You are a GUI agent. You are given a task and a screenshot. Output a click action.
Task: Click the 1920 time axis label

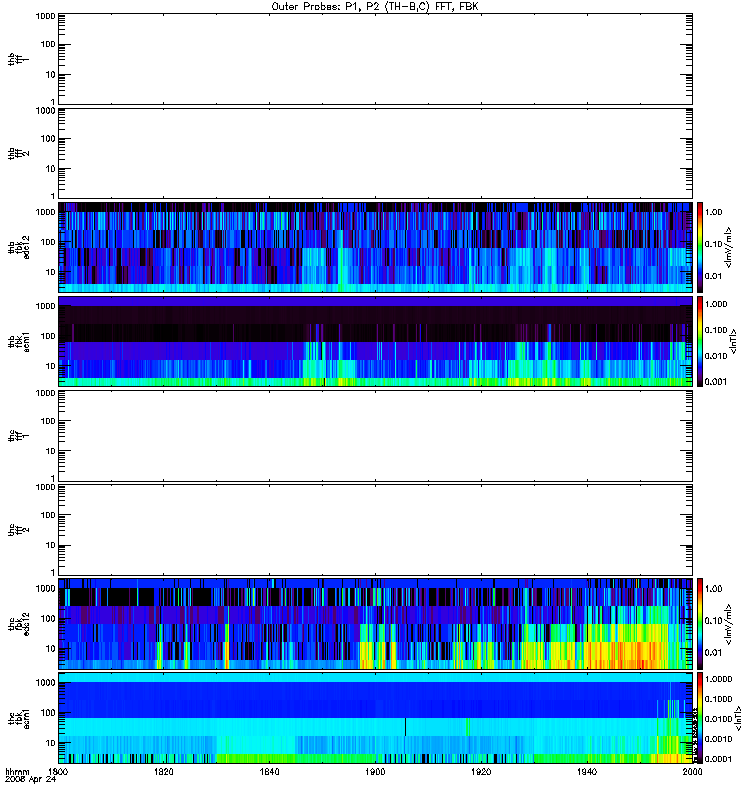point(481,772)
